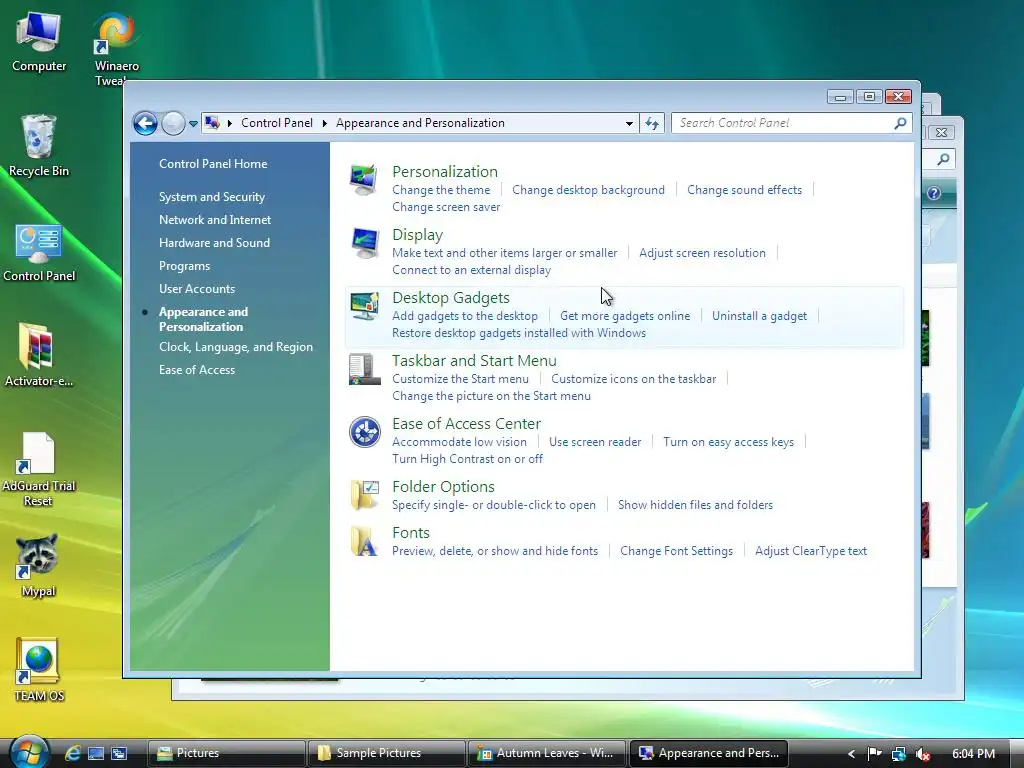Expand the Control Panel breadcrumb arrow
1024x768 pixels.
325,123
